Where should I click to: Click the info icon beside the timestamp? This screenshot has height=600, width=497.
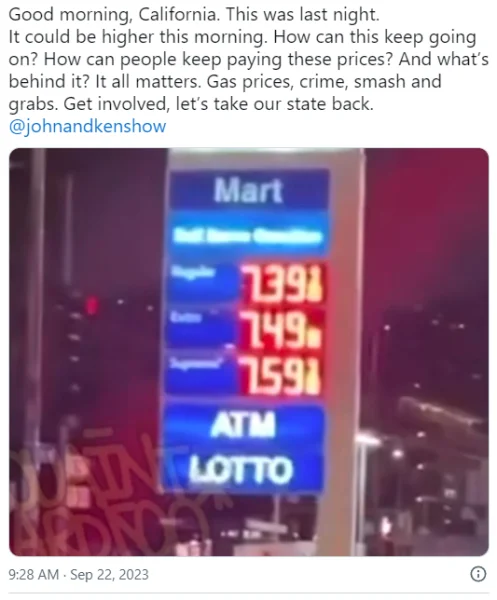click(x=478, y=574)
